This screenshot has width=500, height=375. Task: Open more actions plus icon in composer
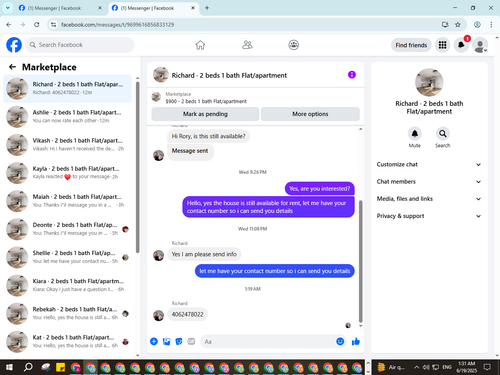pos(154,341)
